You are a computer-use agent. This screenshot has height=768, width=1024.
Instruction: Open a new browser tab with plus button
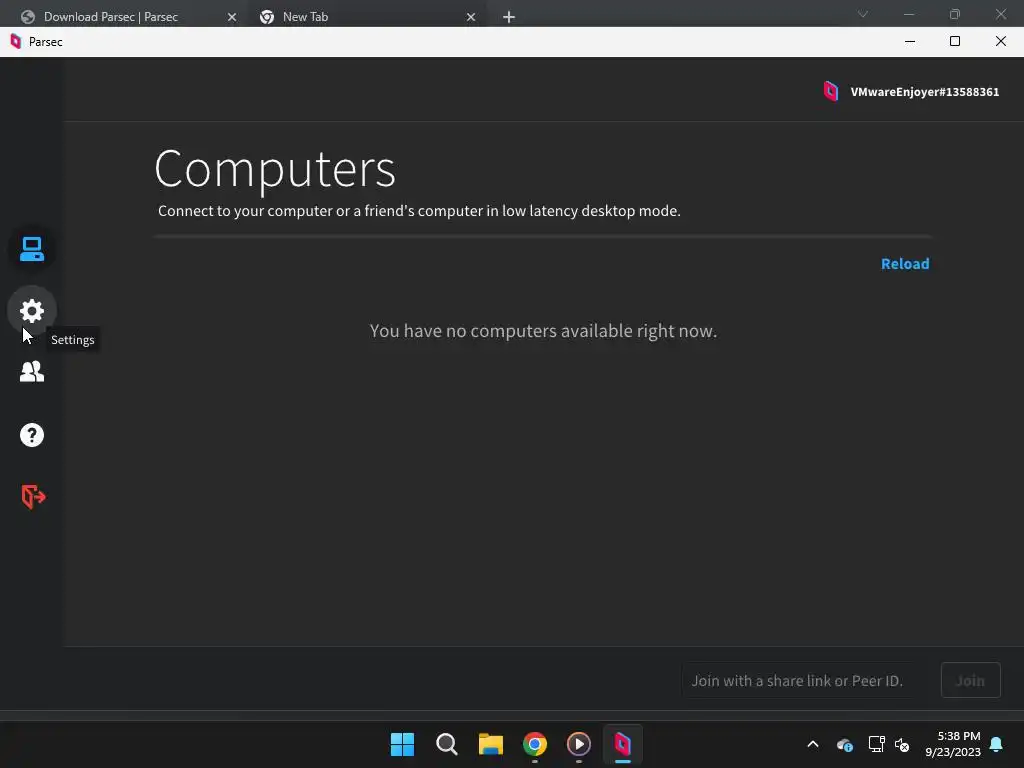pos(509,17)
